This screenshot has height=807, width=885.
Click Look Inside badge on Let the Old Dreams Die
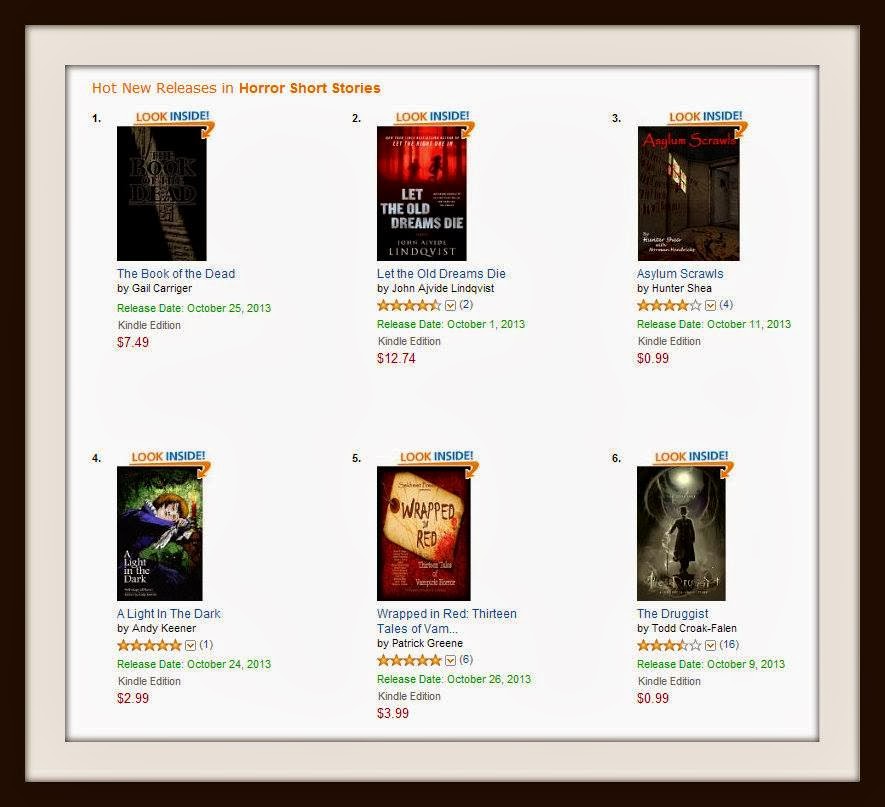point(433,120)
